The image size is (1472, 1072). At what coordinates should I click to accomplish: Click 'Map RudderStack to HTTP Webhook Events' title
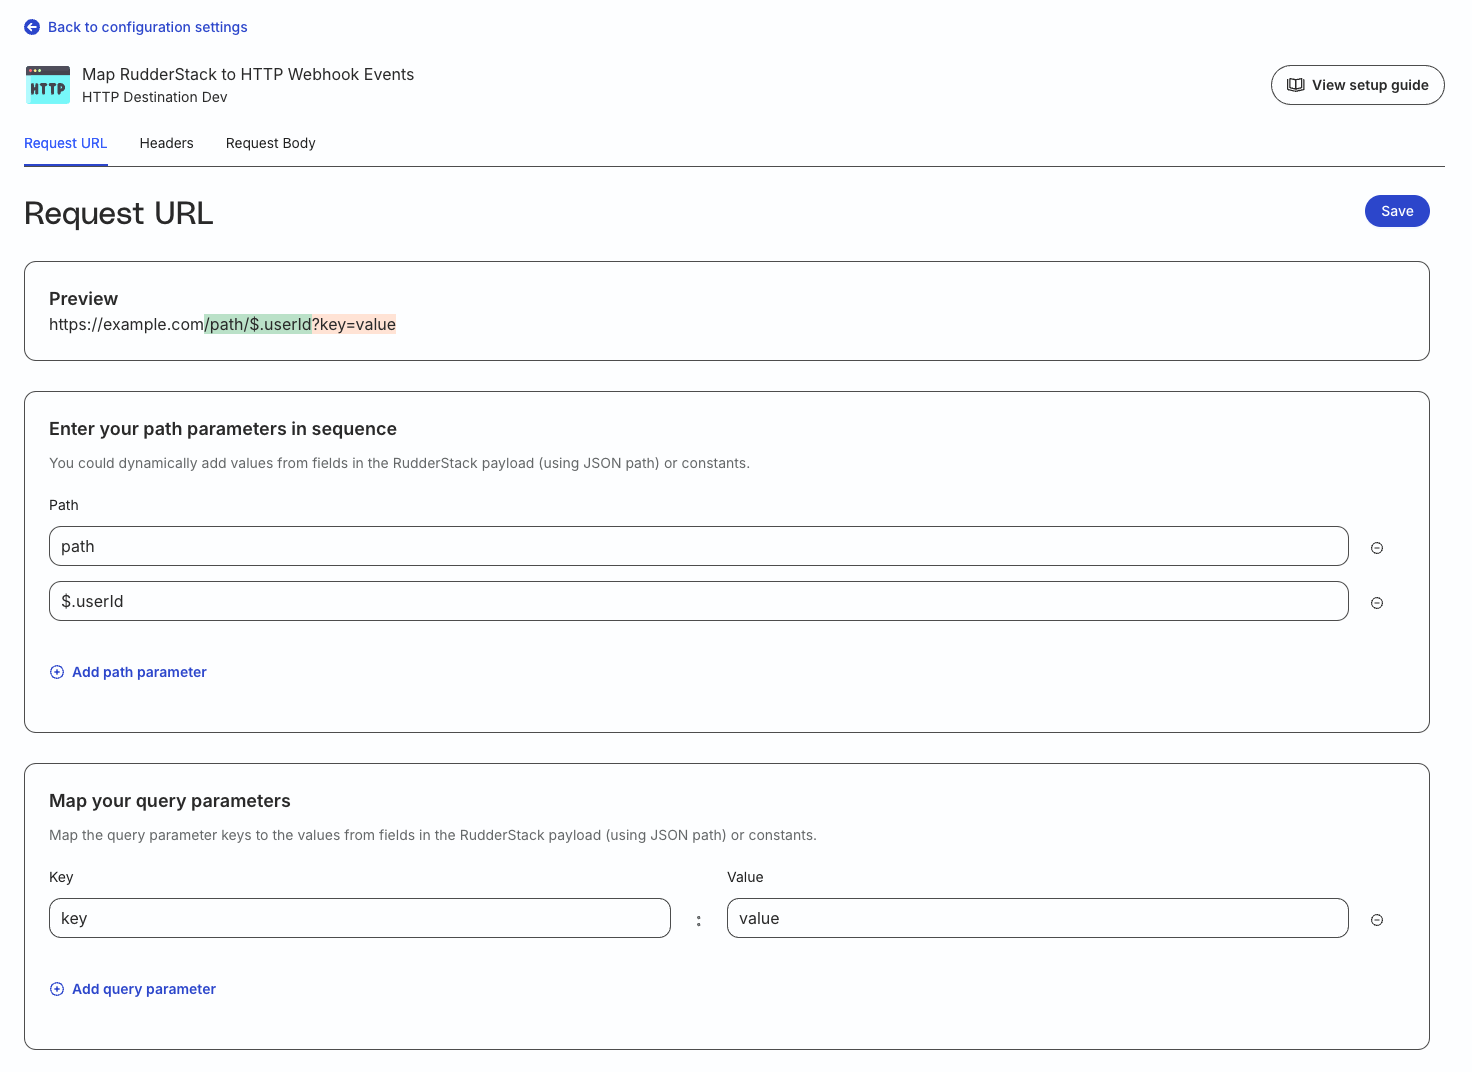(x=248, y=74)
